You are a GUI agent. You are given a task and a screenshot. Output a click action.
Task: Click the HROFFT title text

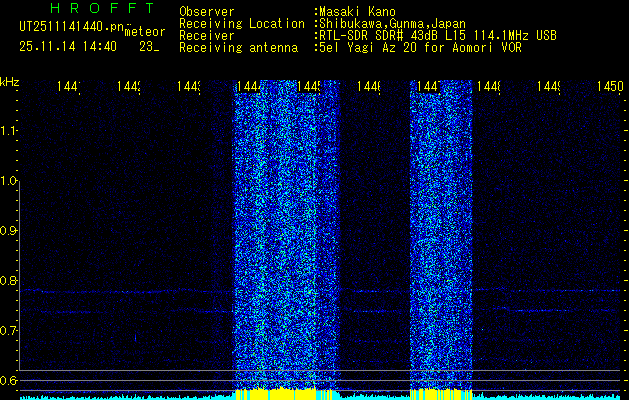click(x=103, y=8)
